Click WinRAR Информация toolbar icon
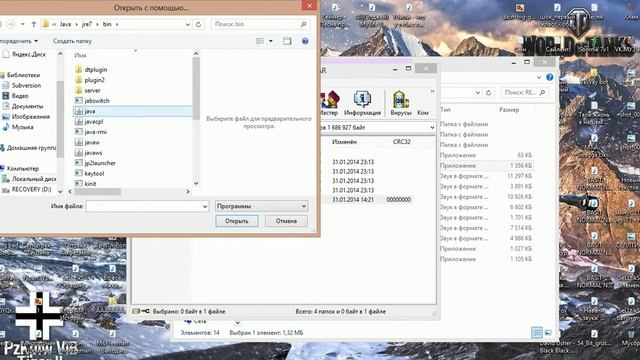This screenshot has width=640, height=360. 362,103
